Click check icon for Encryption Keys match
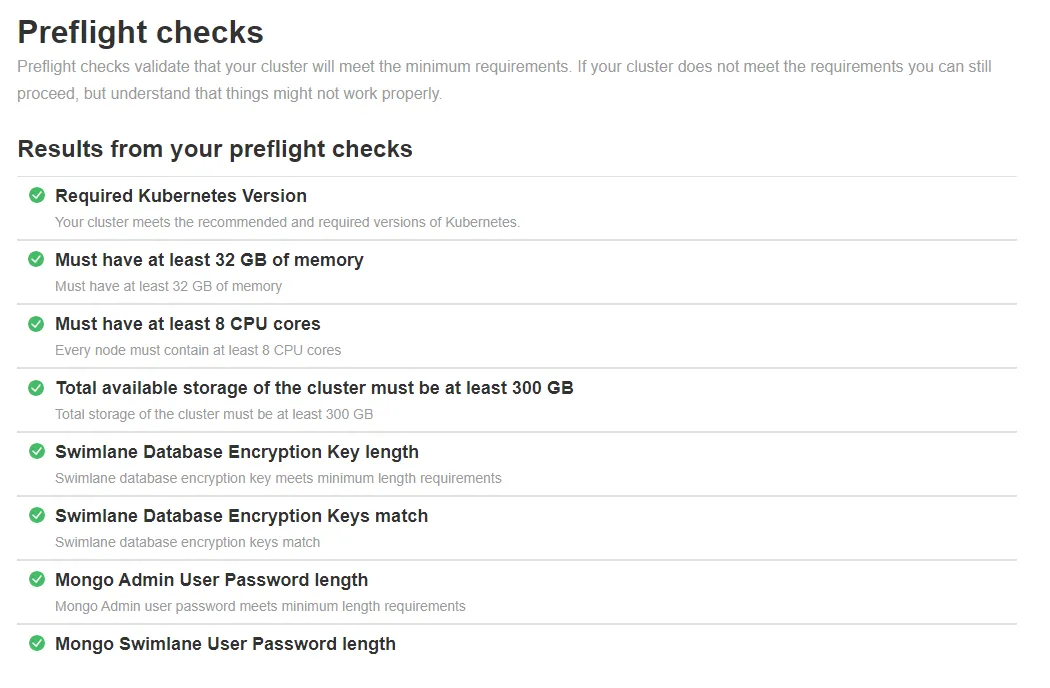Viewport: 1050px width, 688px height. (x=37, y=515)
